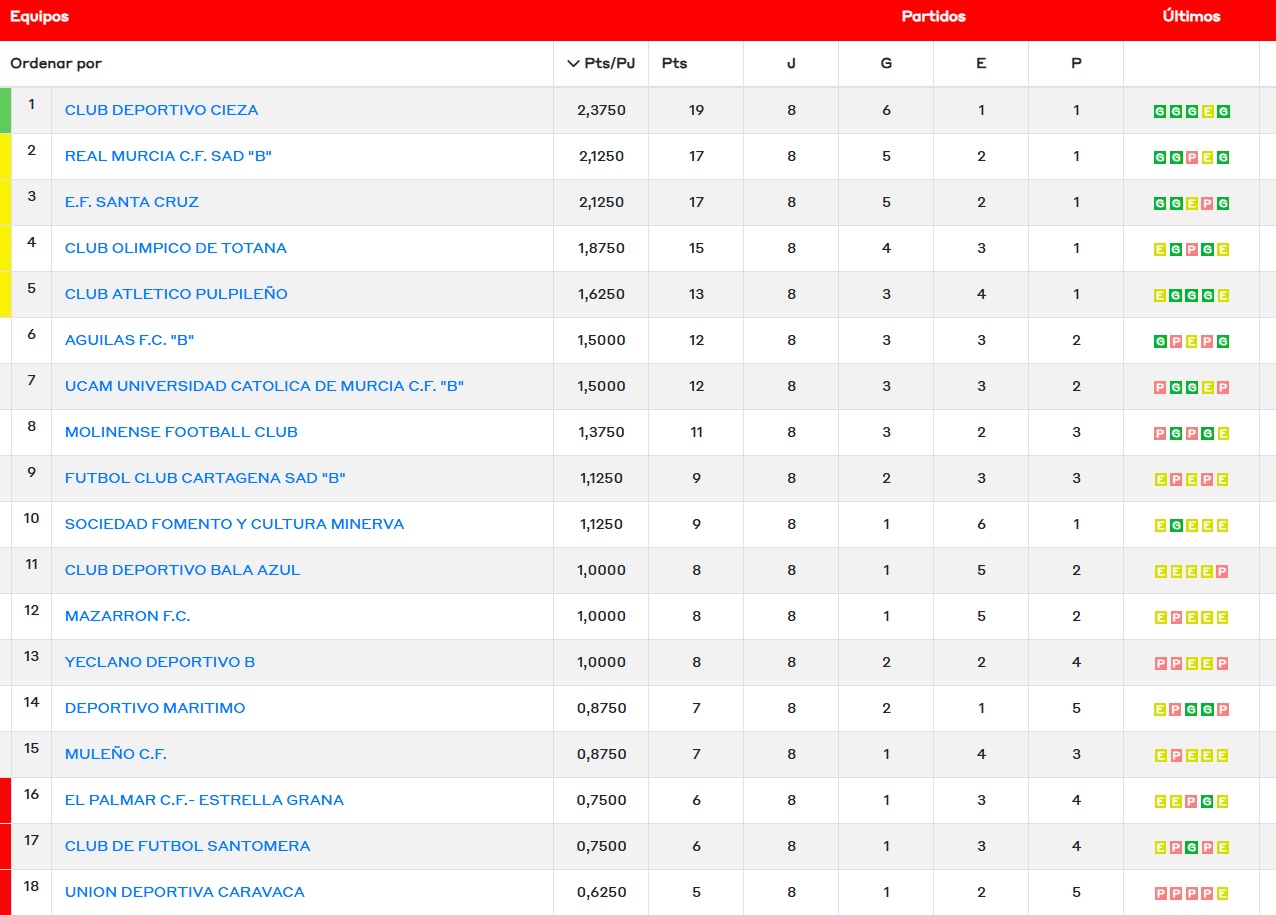
Task: Select the Partidos header section
Action: pos(933,17)
